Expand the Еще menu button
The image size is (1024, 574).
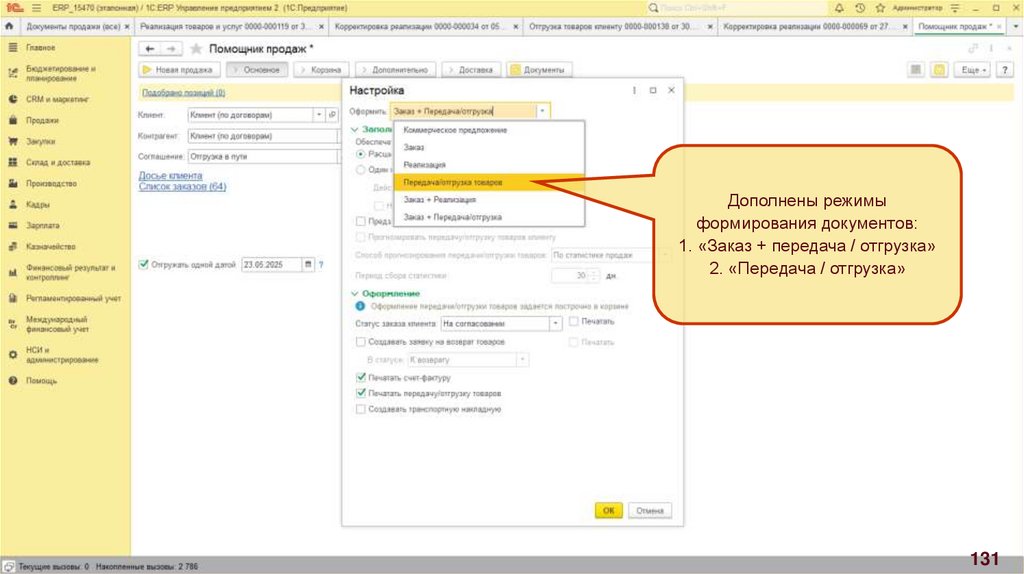[x=972, y=70]
